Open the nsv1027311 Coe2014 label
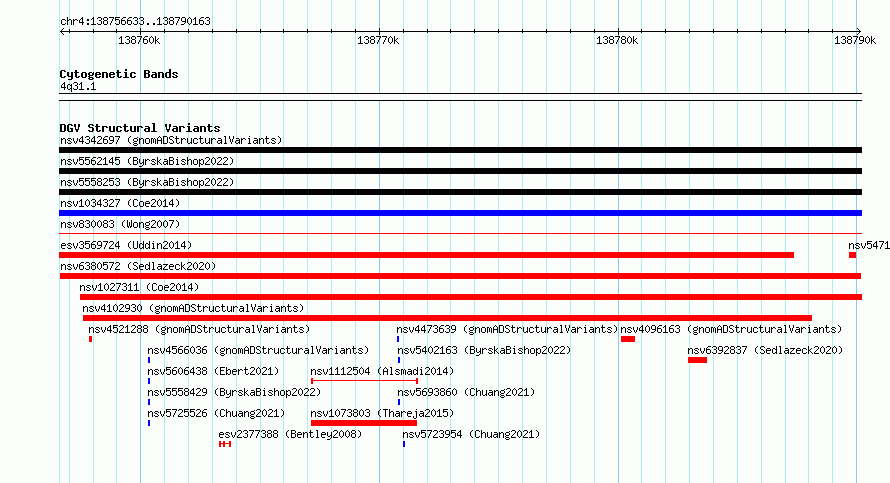Screen dimensions: 890x483 [139, 287]
